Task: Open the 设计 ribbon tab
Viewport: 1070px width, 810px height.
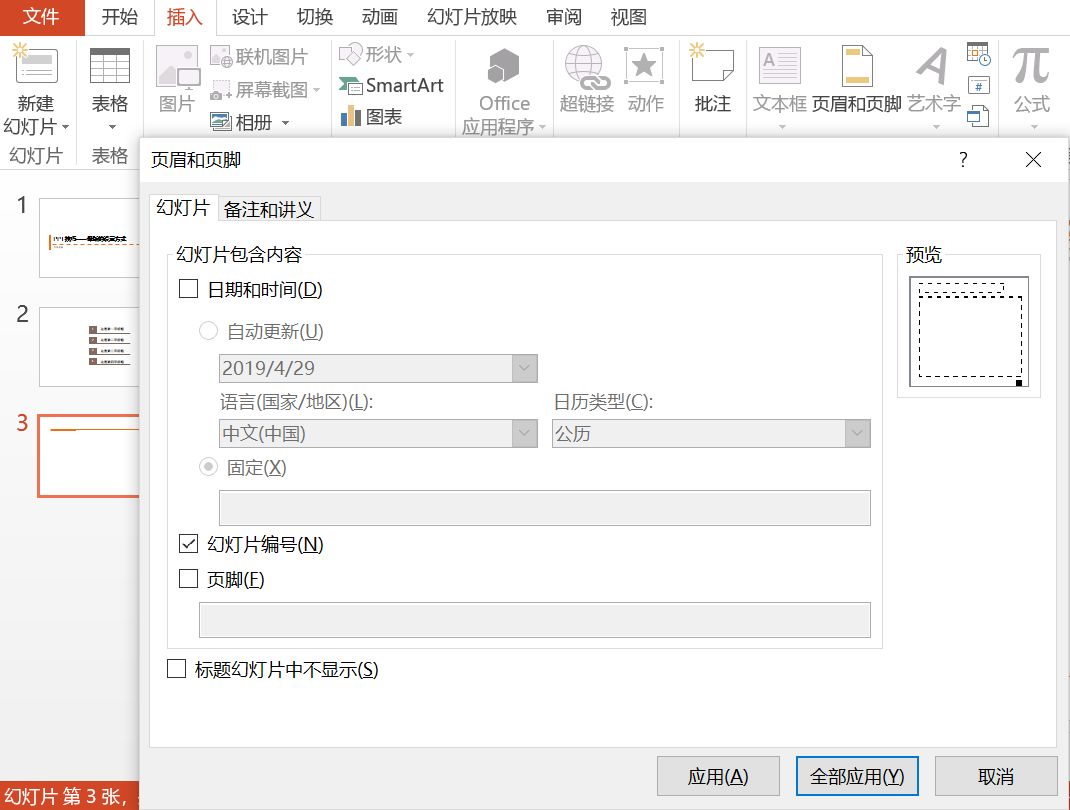Action: 248,16
